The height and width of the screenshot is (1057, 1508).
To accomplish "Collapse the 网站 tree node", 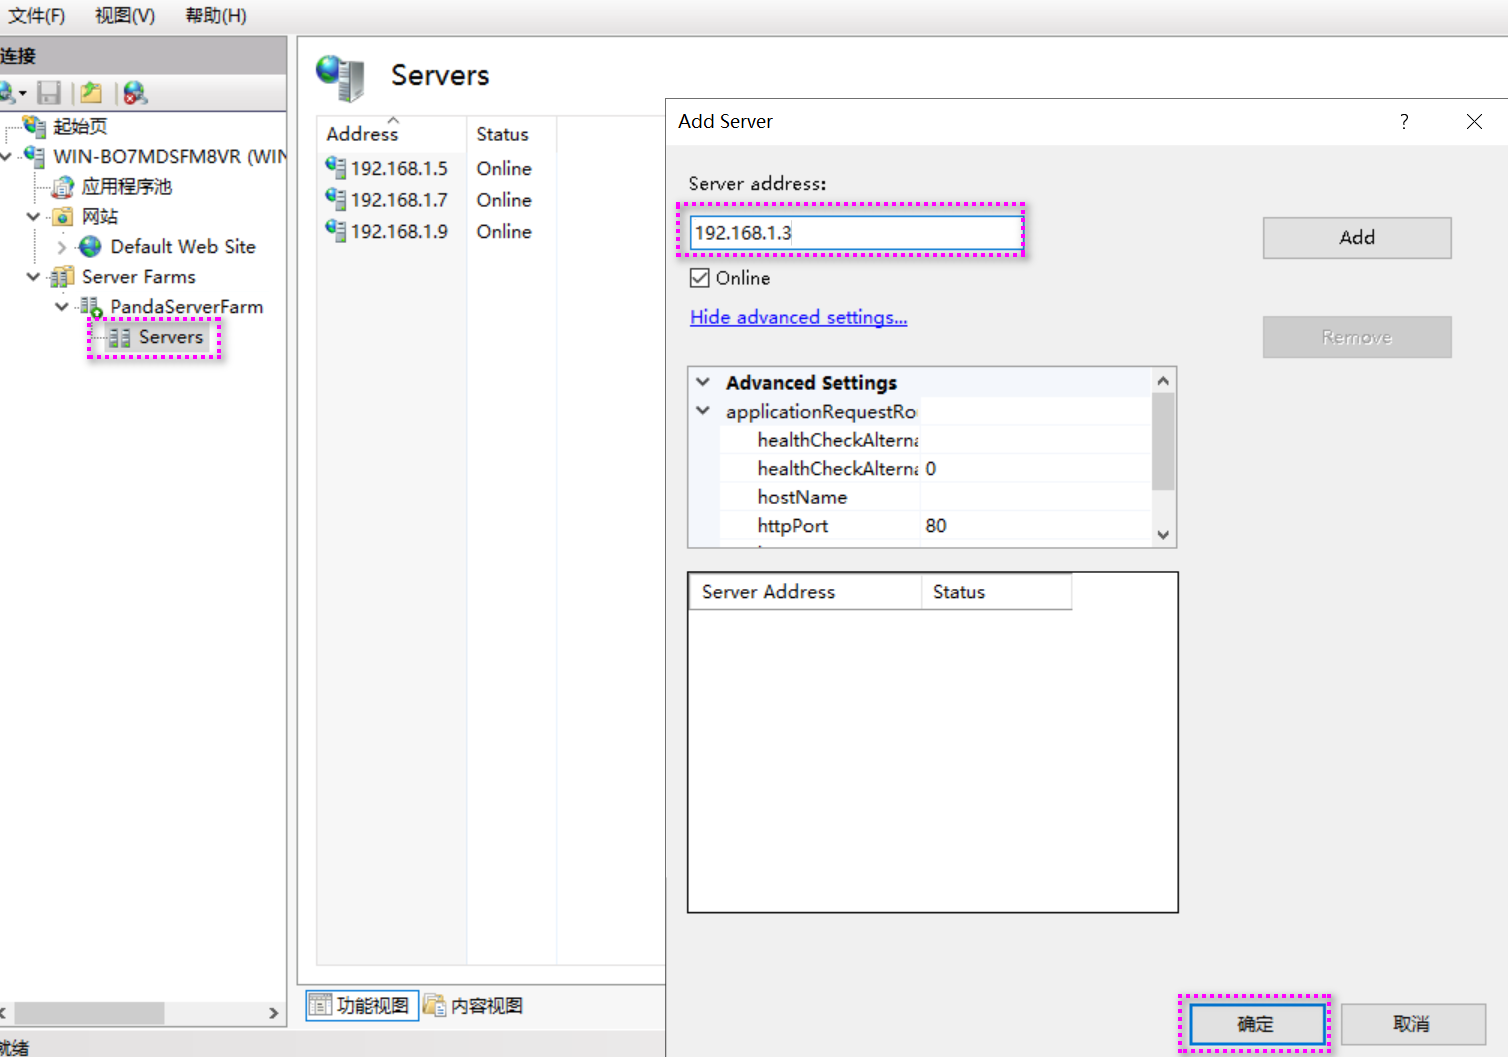I will pyautogui.click(x=34, y=217).
